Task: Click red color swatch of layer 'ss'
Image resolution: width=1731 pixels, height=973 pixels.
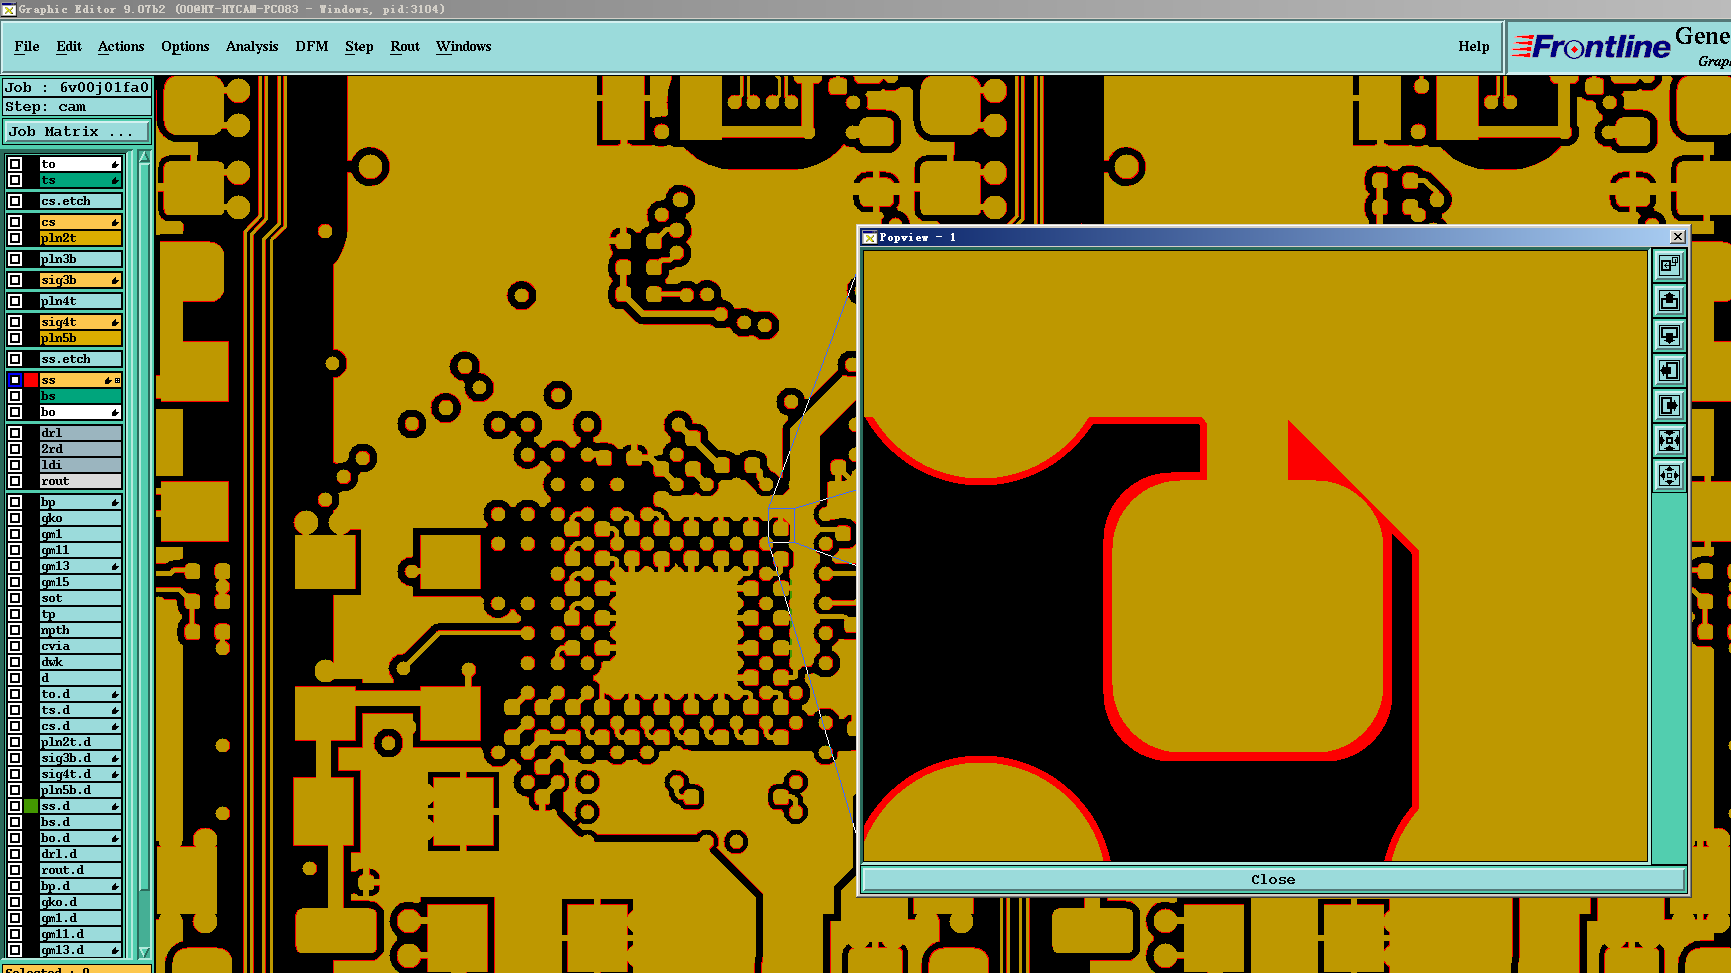Action: tap(31, 380)
